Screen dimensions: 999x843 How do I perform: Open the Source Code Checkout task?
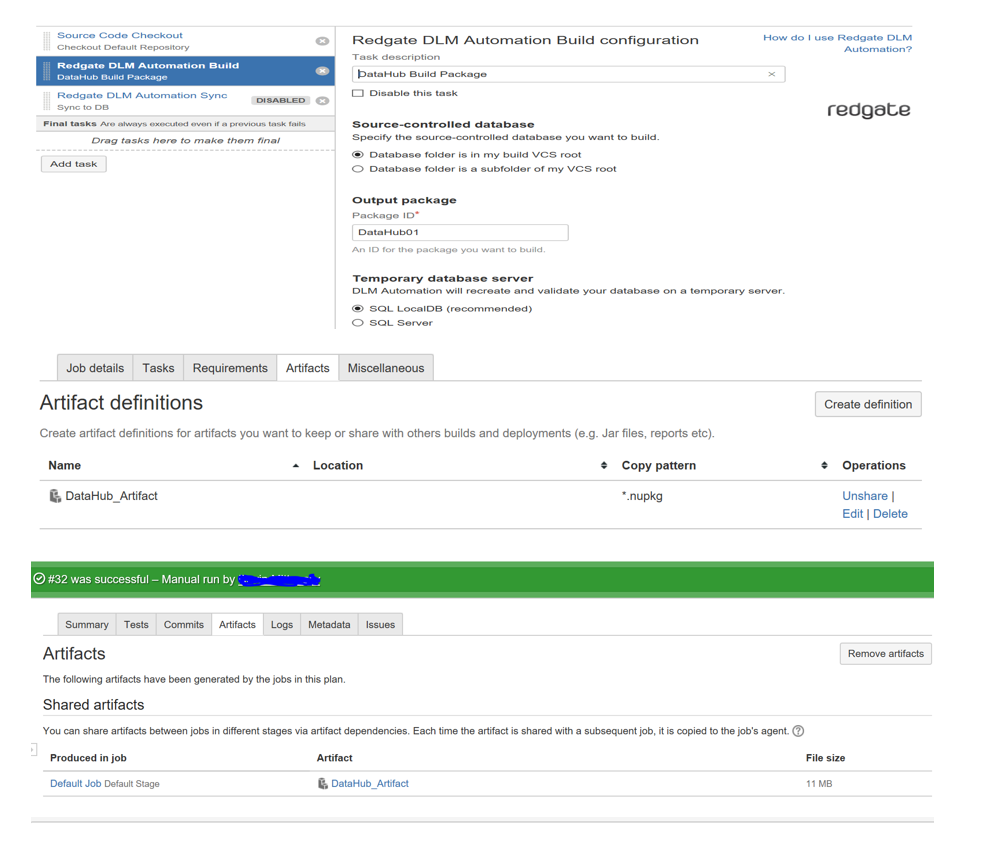pyautogui.click(x=120, y=36)
